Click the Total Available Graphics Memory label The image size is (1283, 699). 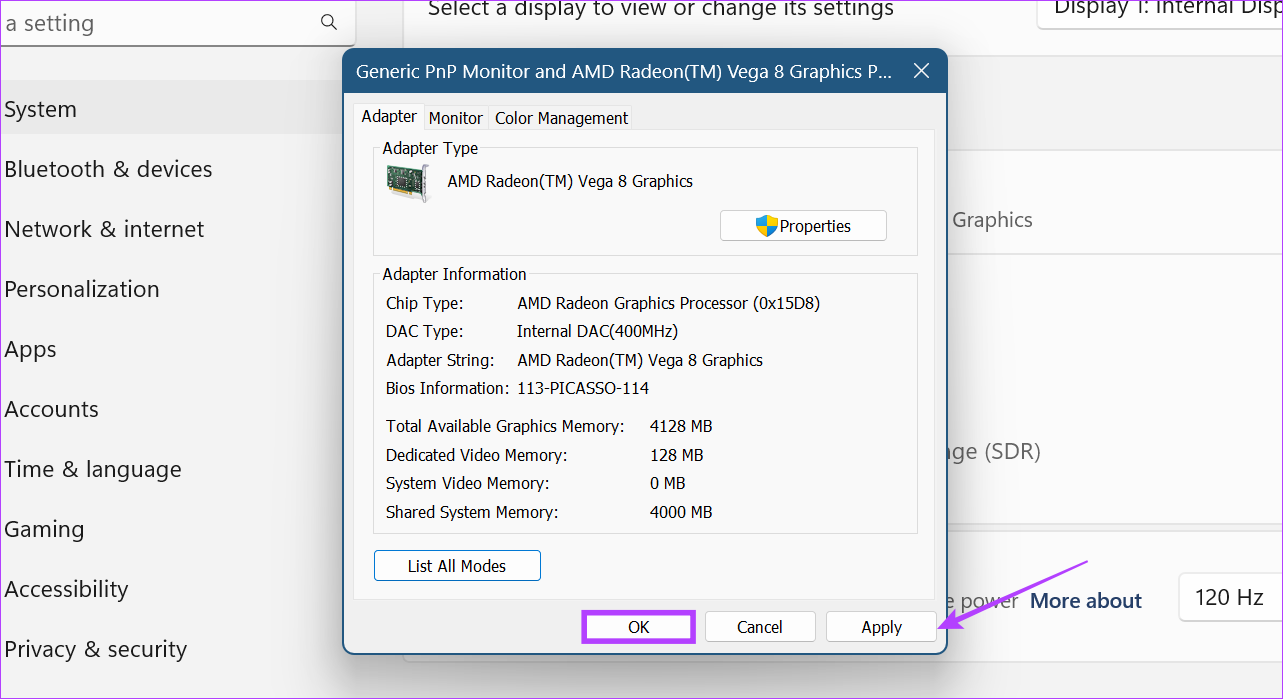505,426
